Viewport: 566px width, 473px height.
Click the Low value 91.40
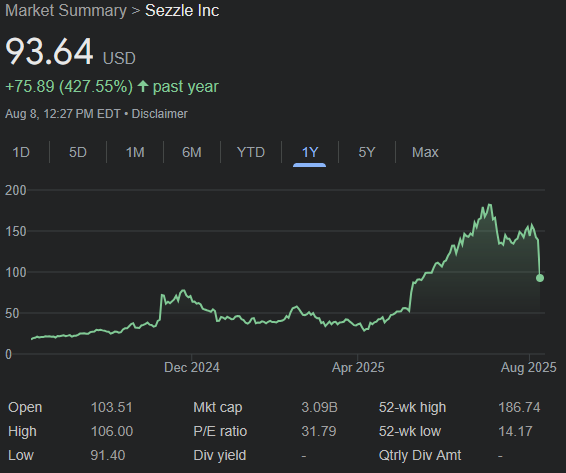(x=108, y=455)
